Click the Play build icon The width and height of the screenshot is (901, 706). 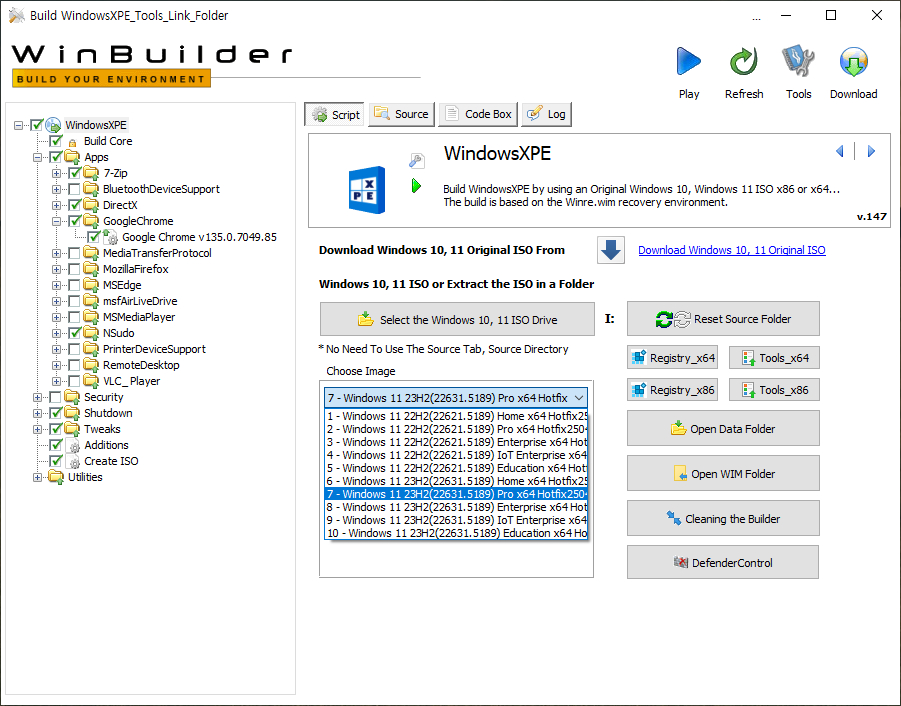[688, 61]
